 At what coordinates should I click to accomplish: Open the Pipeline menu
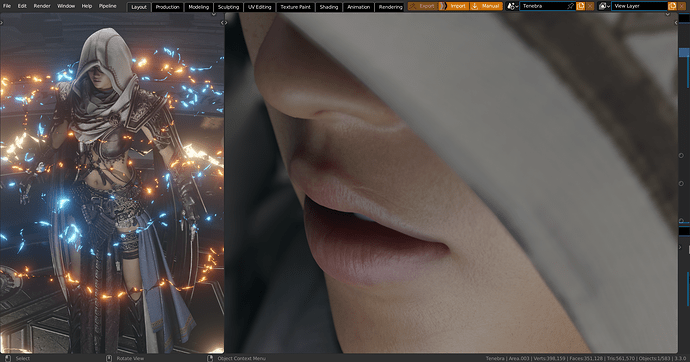coord(107,6)
